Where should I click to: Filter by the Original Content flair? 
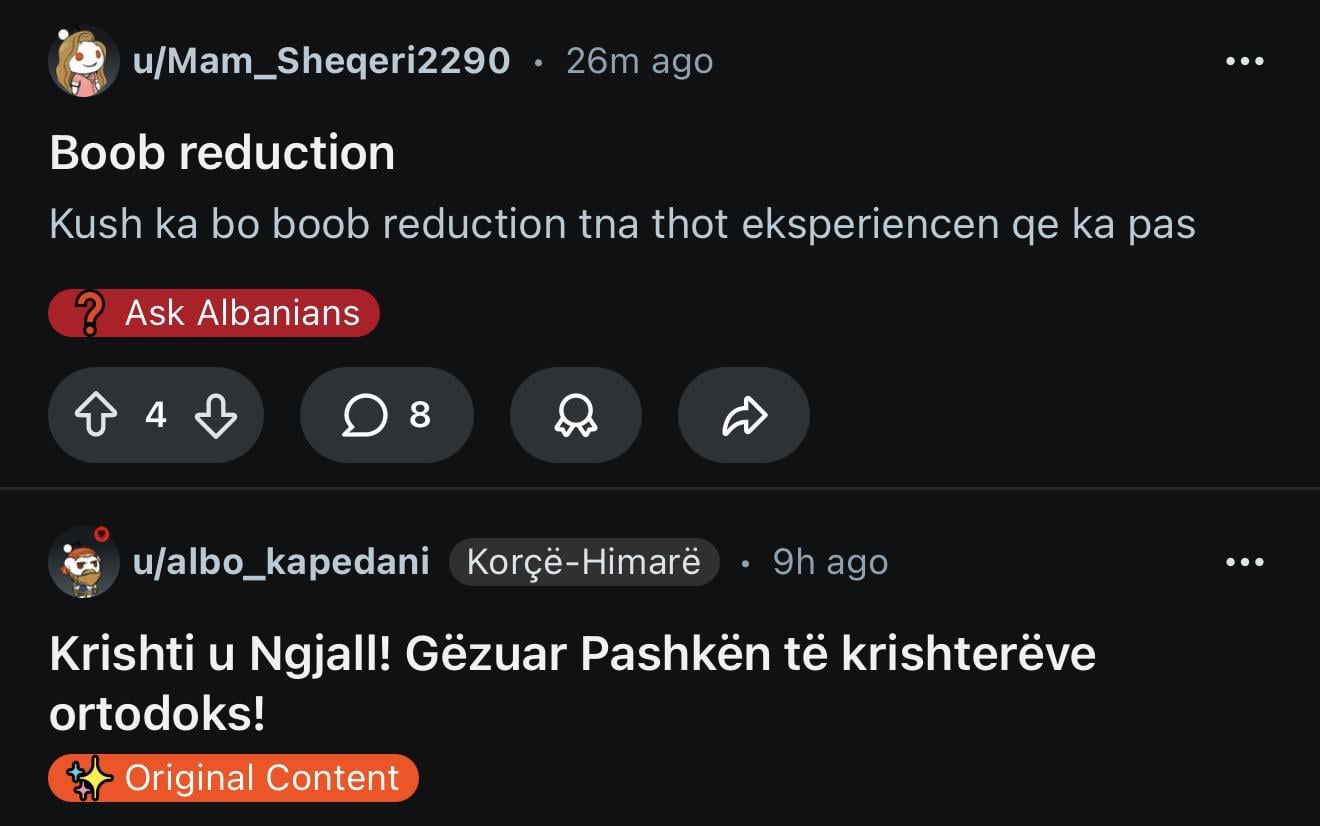tap(261, 779)
